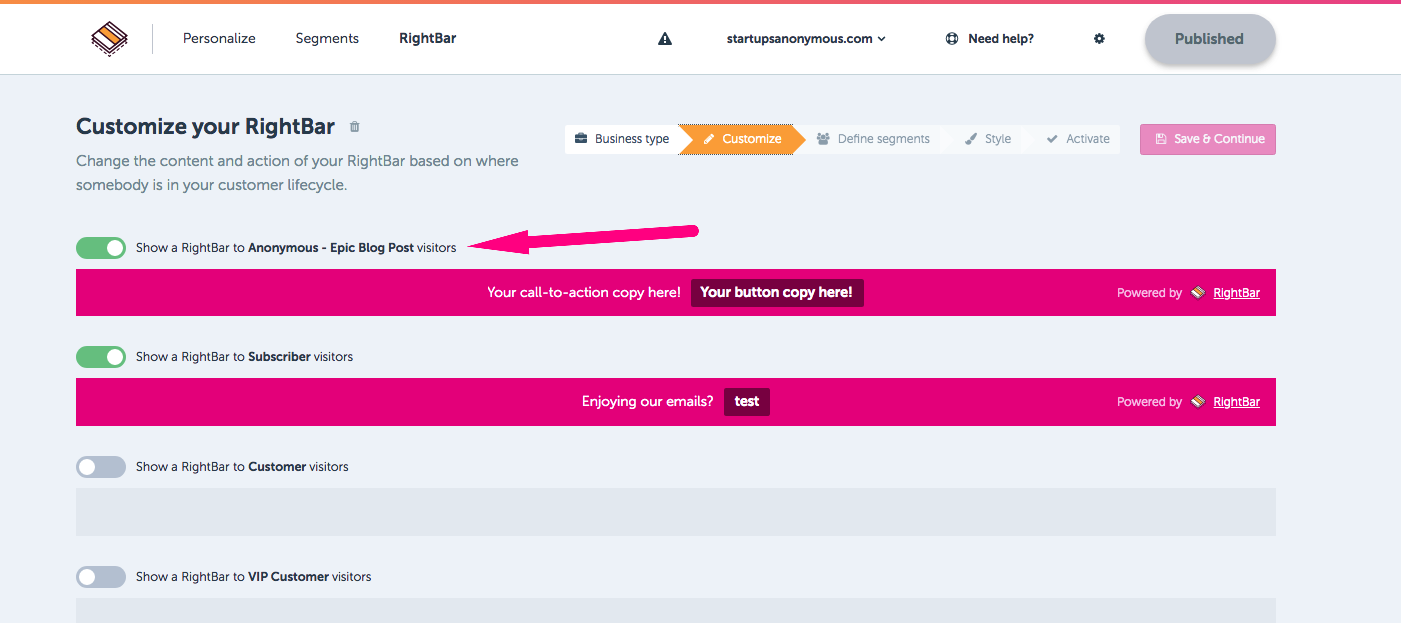
Task: Jump to the Define segments step
Action: [x=873, y=139]
